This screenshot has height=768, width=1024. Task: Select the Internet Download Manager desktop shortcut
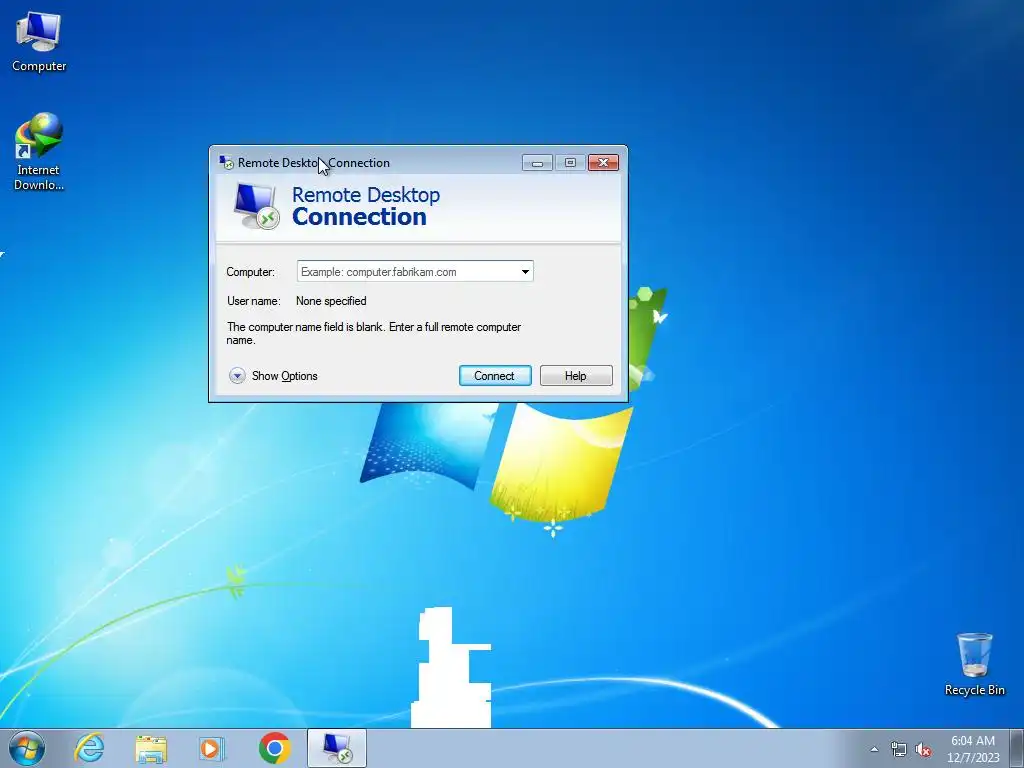tap(39, 152)
